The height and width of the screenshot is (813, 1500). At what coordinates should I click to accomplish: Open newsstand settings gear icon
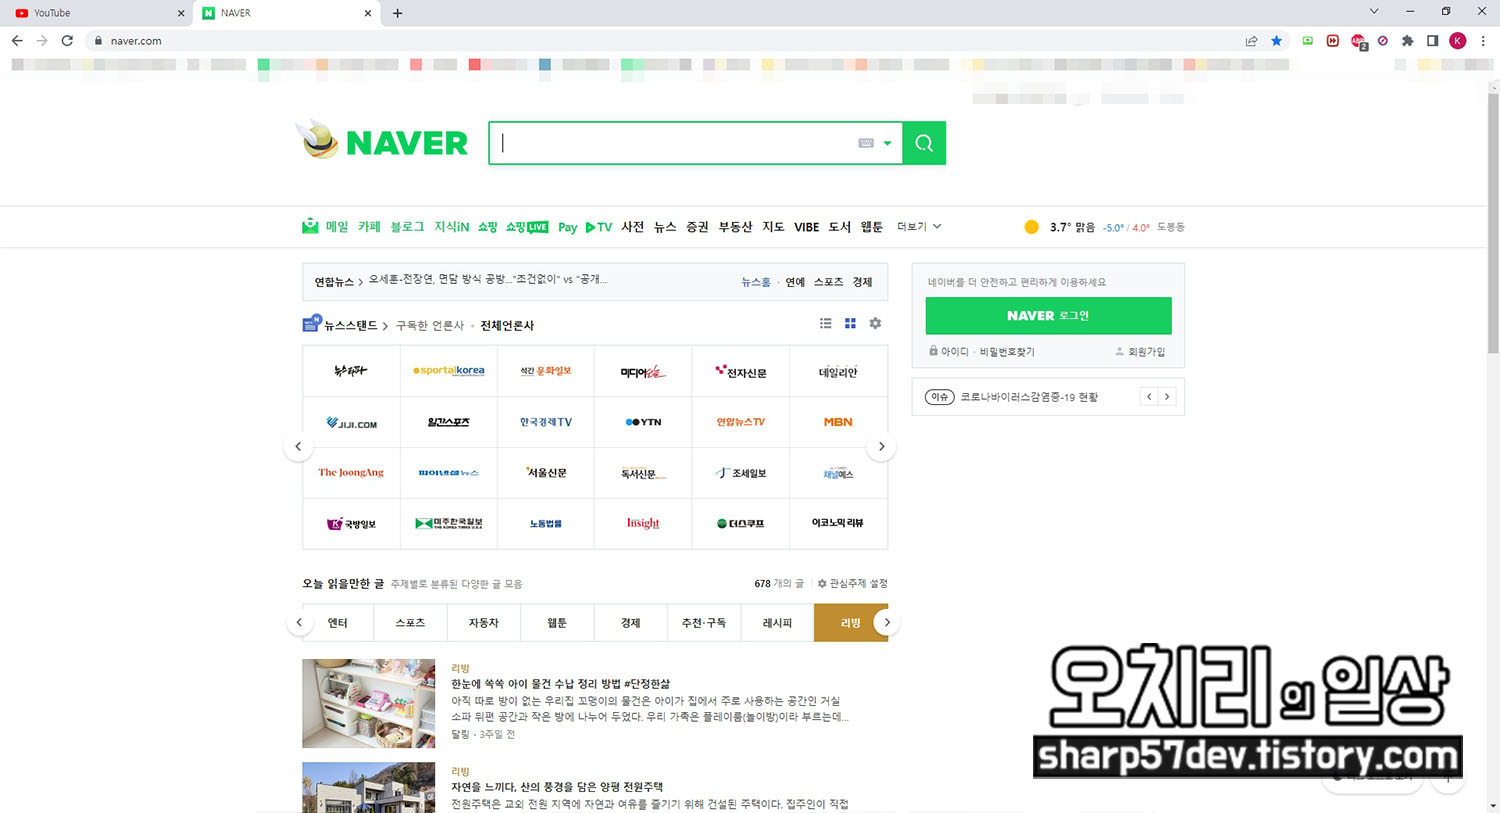coord(875,323)
